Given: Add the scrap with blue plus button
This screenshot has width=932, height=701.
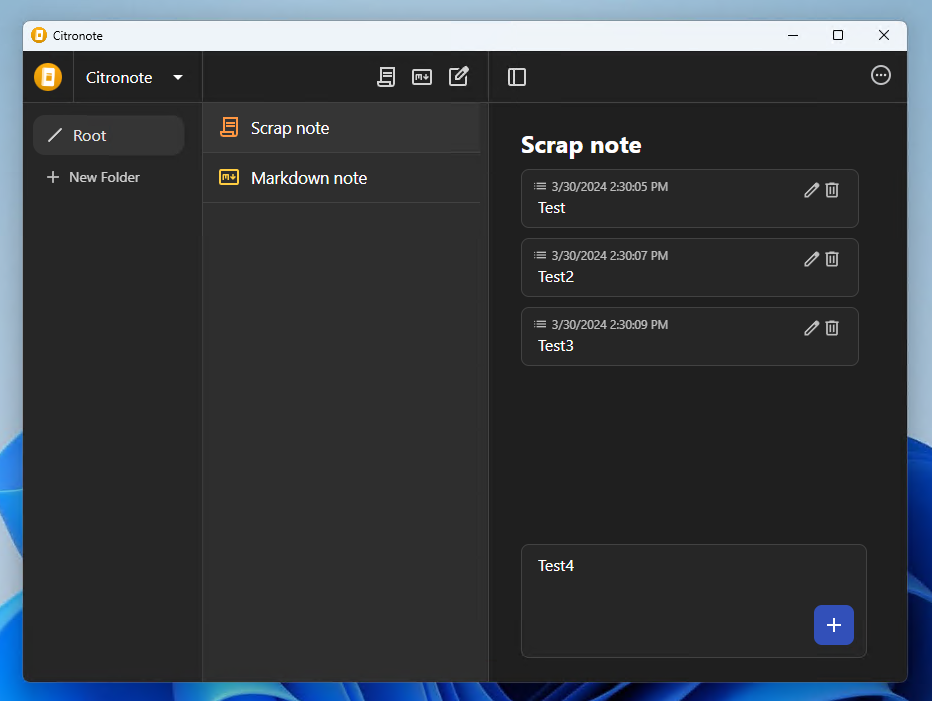Looking at the screenshot, I should click(x=834, y=625).
